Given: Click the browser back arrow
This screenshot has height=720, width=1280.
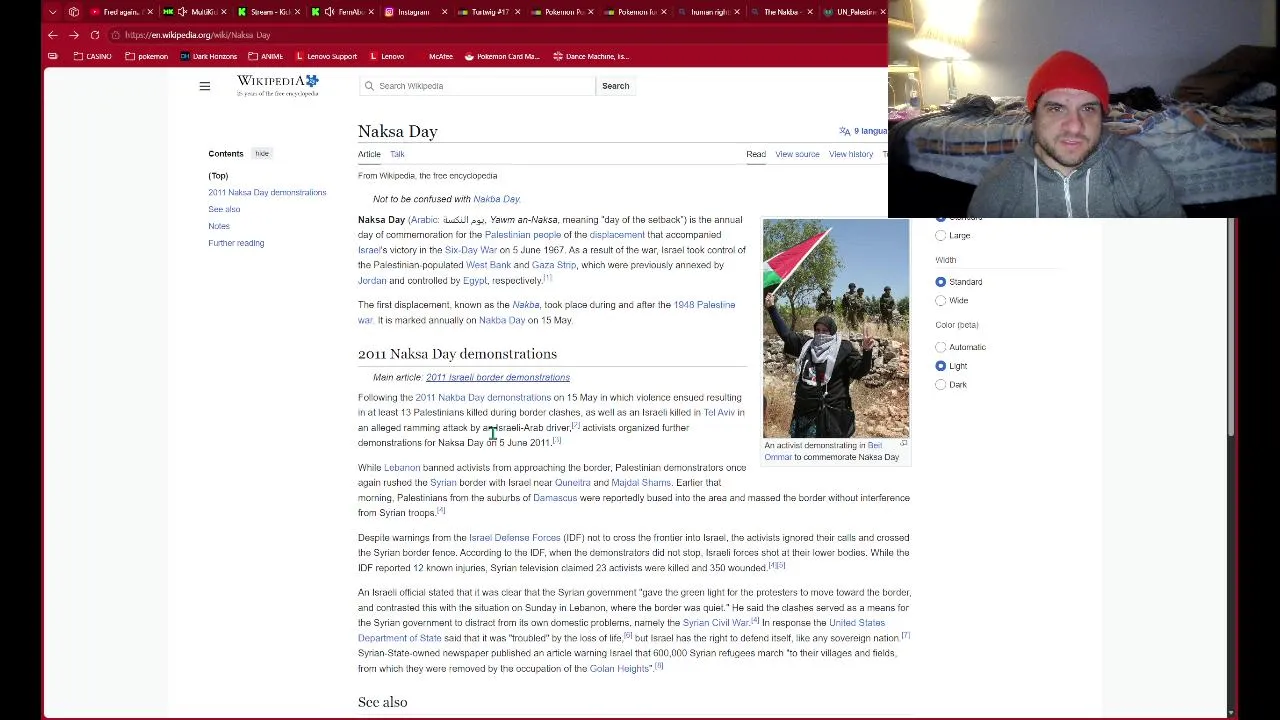Looking at the screenshot, I should 53,35.
